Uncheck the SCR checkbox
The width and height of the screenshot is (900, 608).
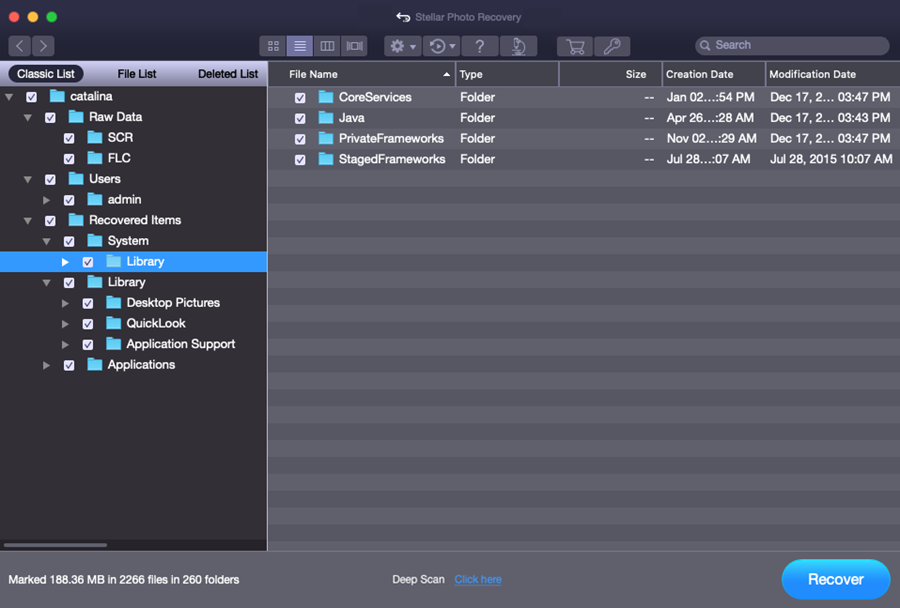click(x=69, y=138)
